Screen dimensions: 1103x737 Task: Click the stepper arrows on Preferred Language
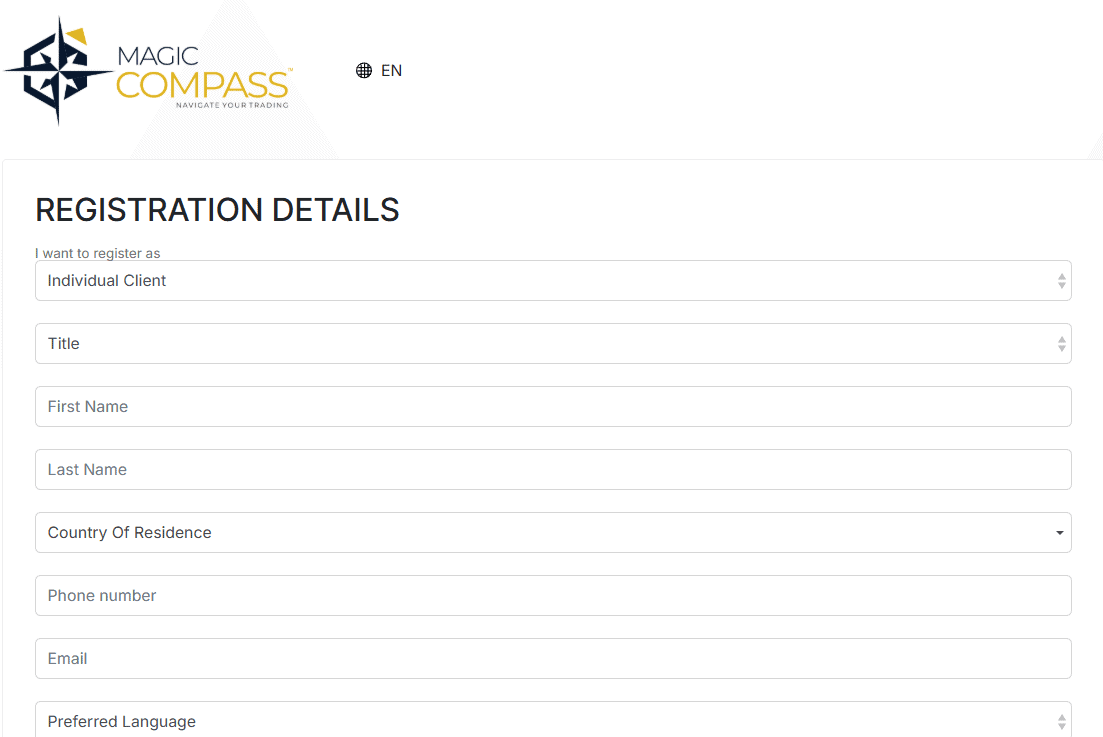point(1061,719)
